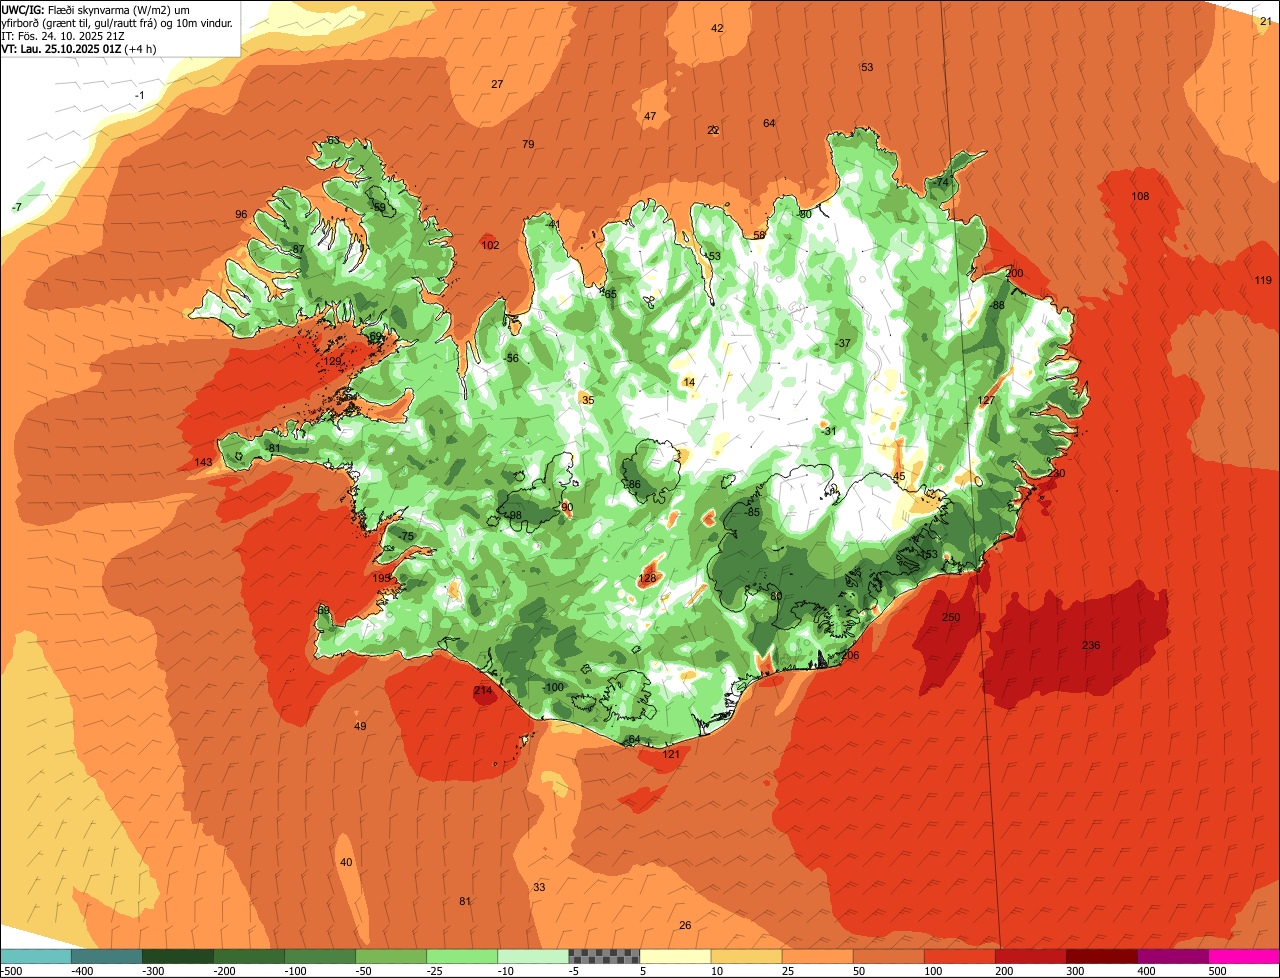Click the '26' value near the bottom of the map

tap(685, 925)
